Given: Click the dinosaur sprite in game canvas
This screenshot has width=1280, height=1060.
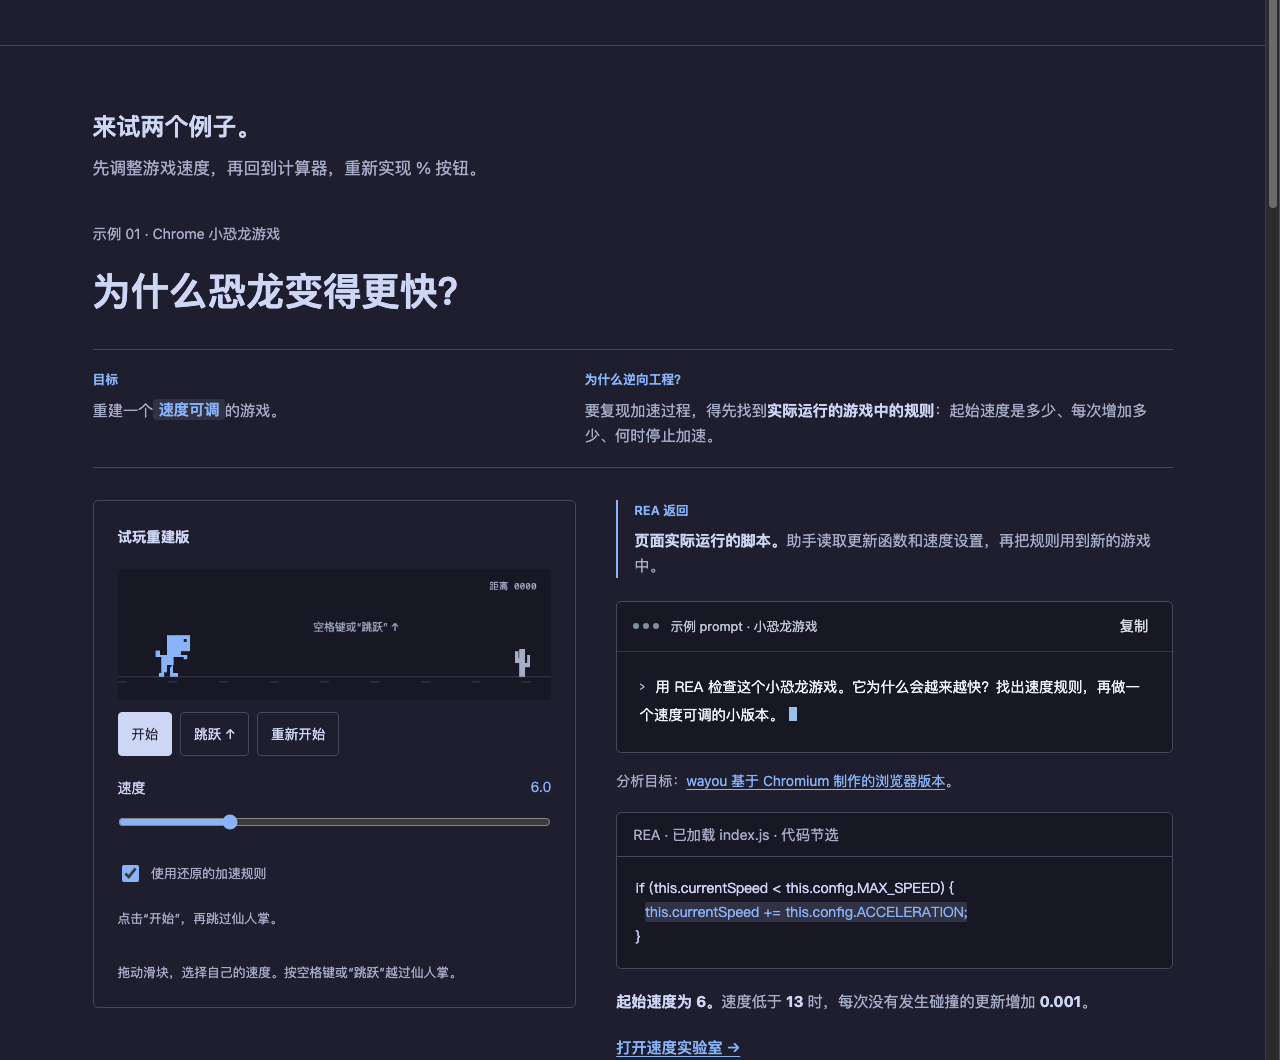Looking at the screenshot, I should [173, 656].
